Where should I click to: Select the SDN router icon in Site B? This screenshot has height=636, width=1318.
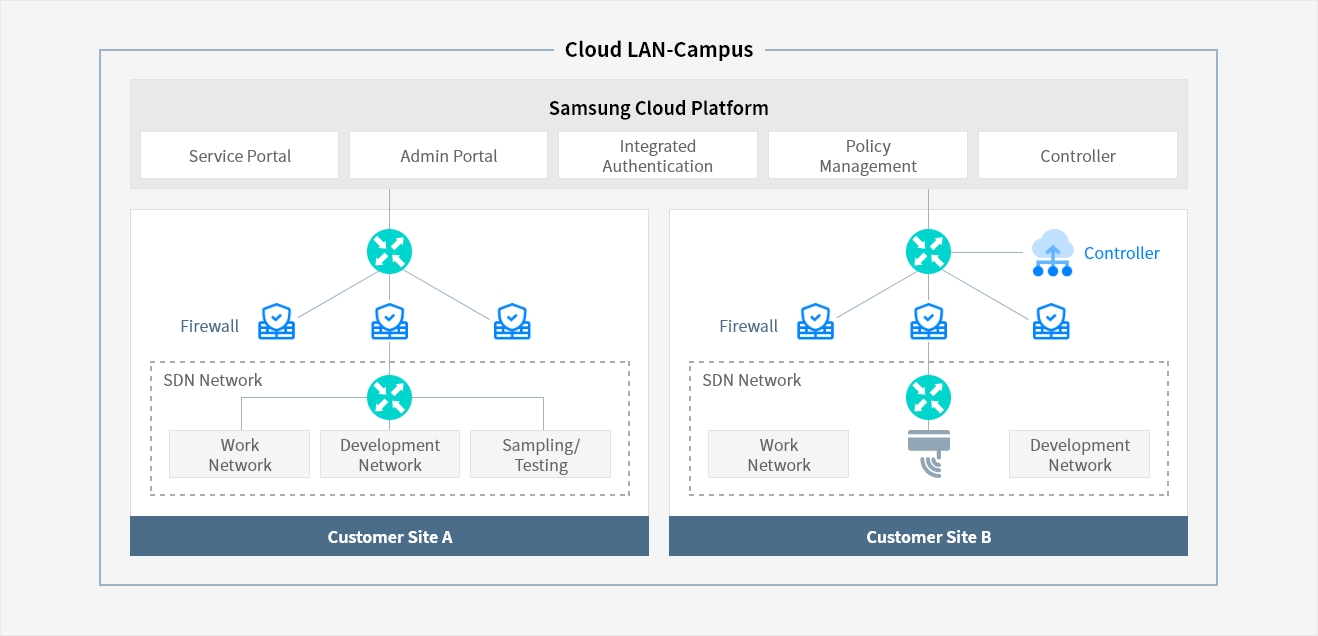click(x=928, y=397)
